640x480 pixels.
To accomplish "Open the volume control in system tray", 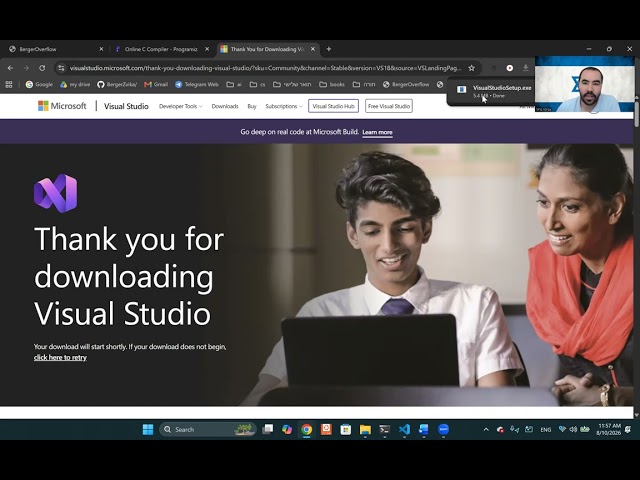I will [573, 429].
